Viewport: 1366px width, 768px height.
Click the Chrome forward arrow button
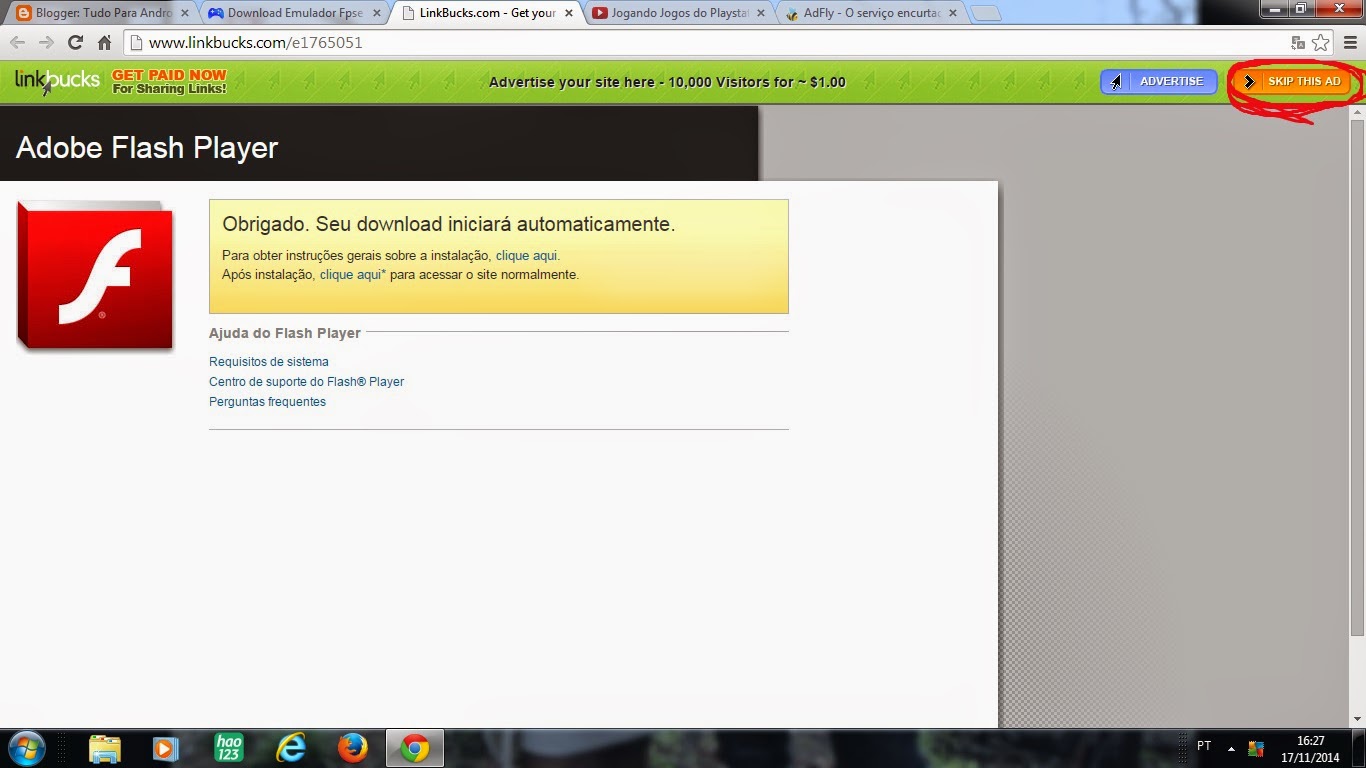coord(46,43)
